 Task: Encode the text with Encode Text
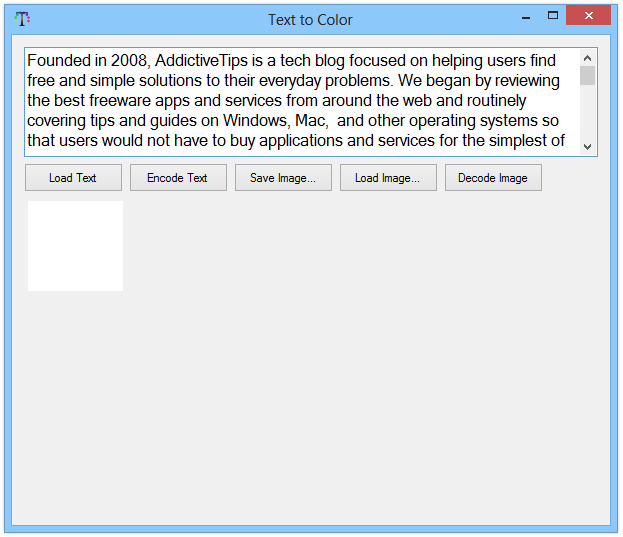[178, 178]
